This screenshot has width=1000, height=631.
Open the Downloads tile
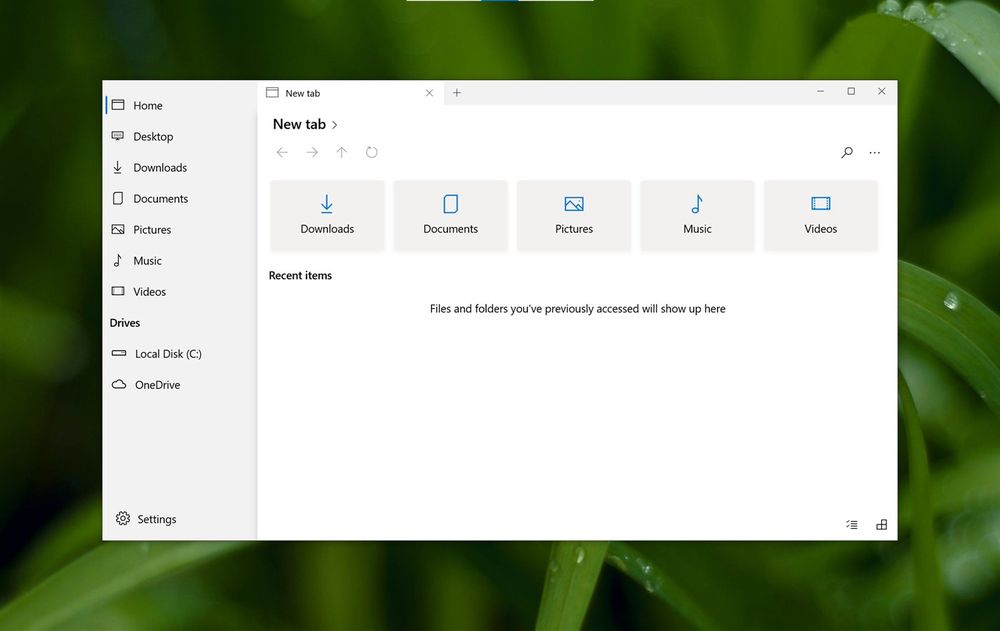[327, 215]
